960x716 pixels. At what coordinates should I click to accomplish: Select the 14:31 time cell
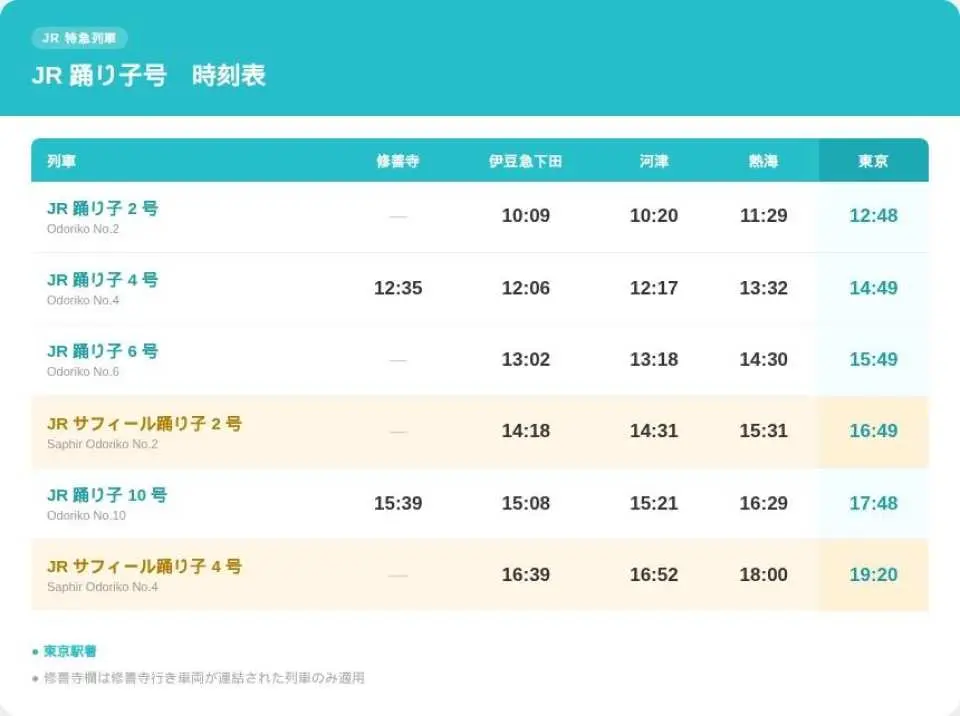click(654, 431)
